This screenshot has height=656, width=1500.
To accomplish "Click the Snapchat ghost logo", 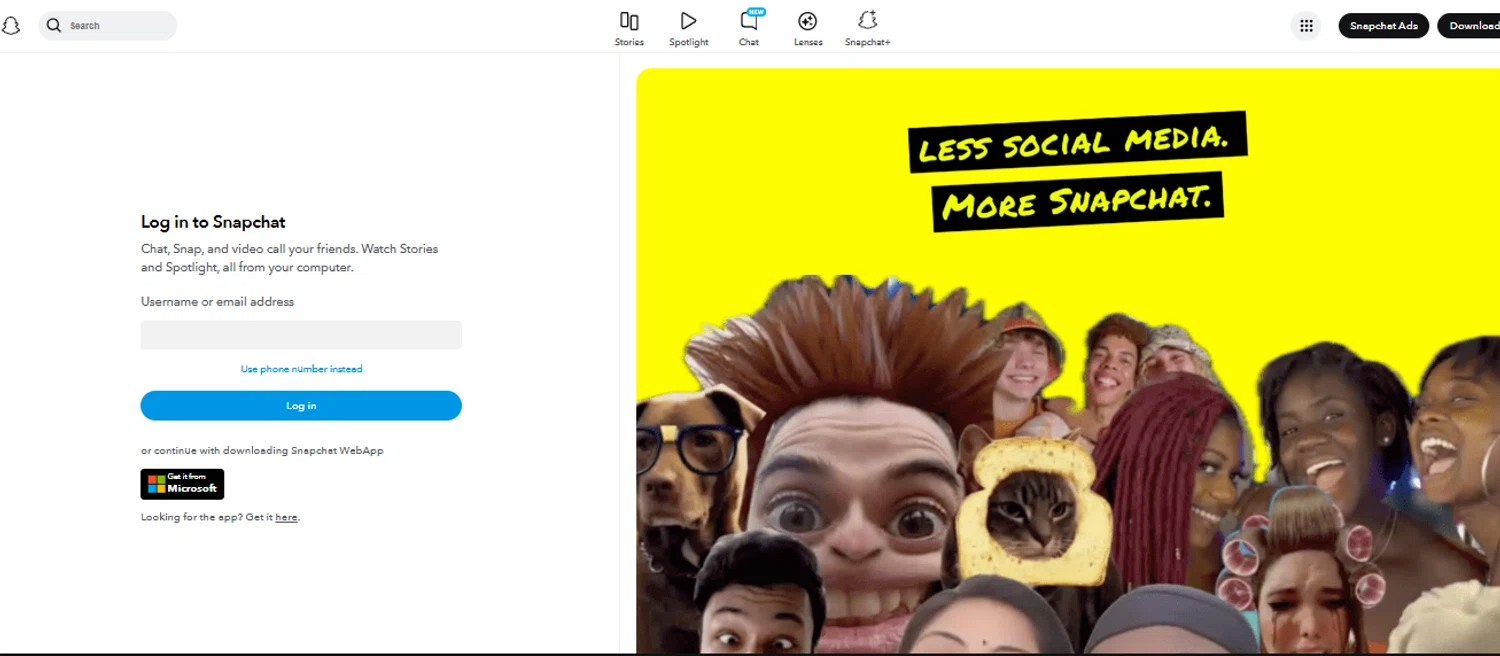I will tap(10, 26).
